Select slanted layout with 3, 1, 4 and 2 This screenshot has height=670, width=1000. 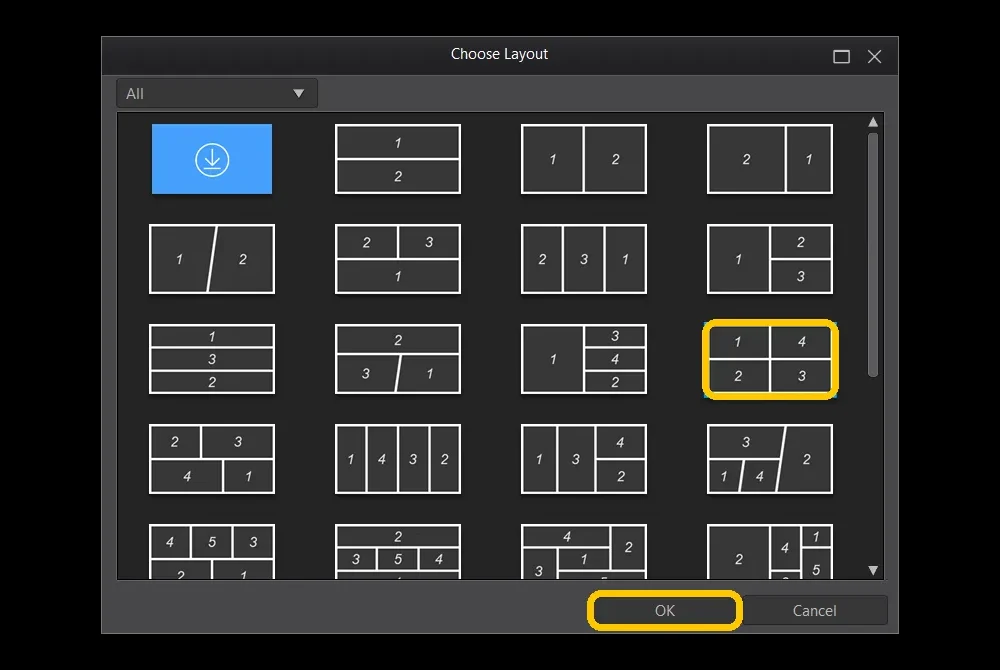coord(770,459)
